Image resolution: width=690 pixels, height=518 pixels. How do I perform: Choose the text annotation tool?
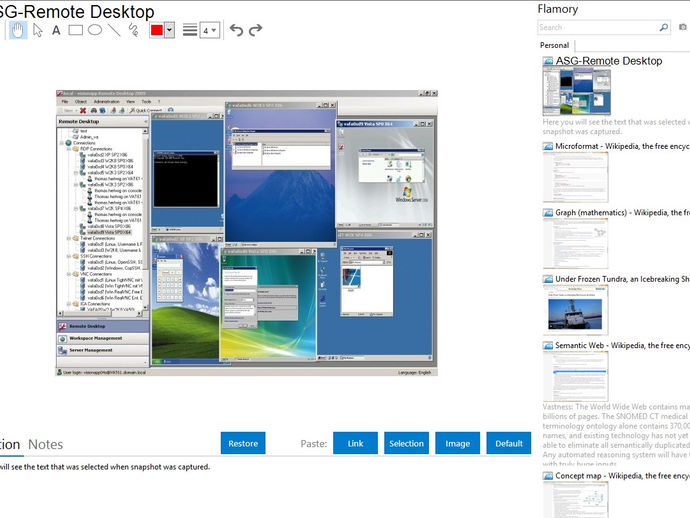(x=56, y=30)
